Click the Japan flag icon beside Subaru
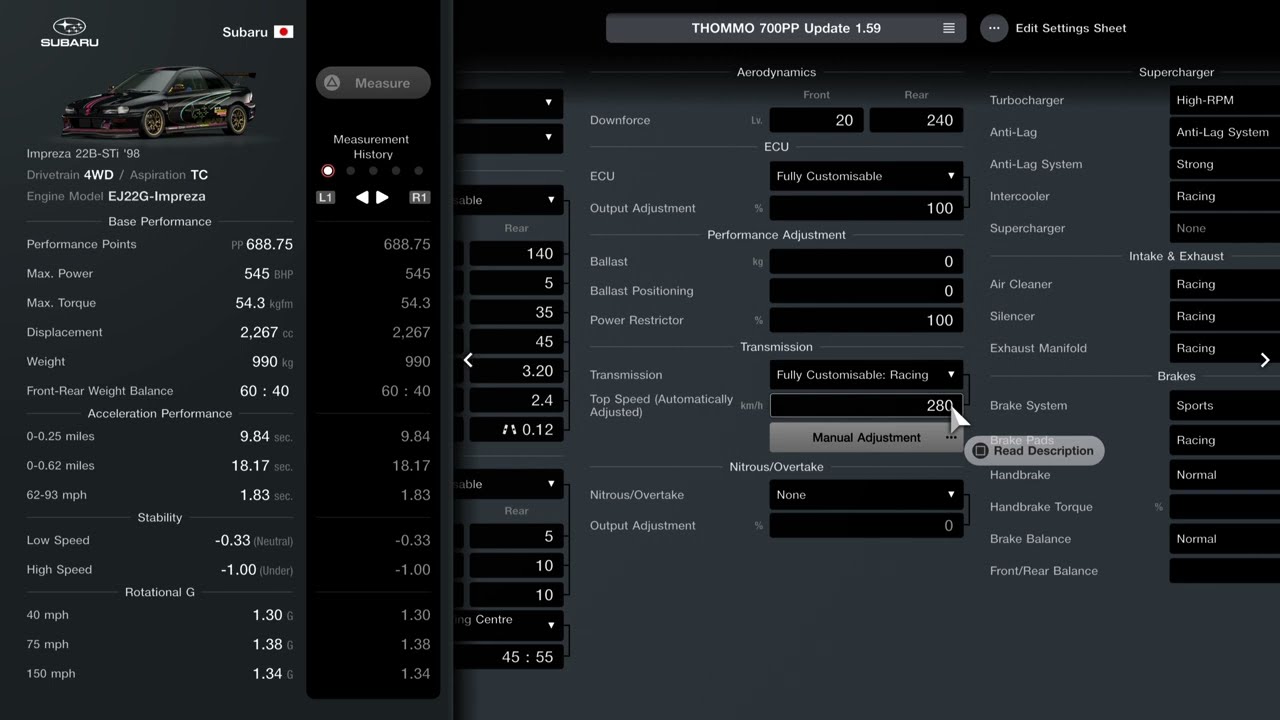This screenshot has height=720, width=1280. 284,32
